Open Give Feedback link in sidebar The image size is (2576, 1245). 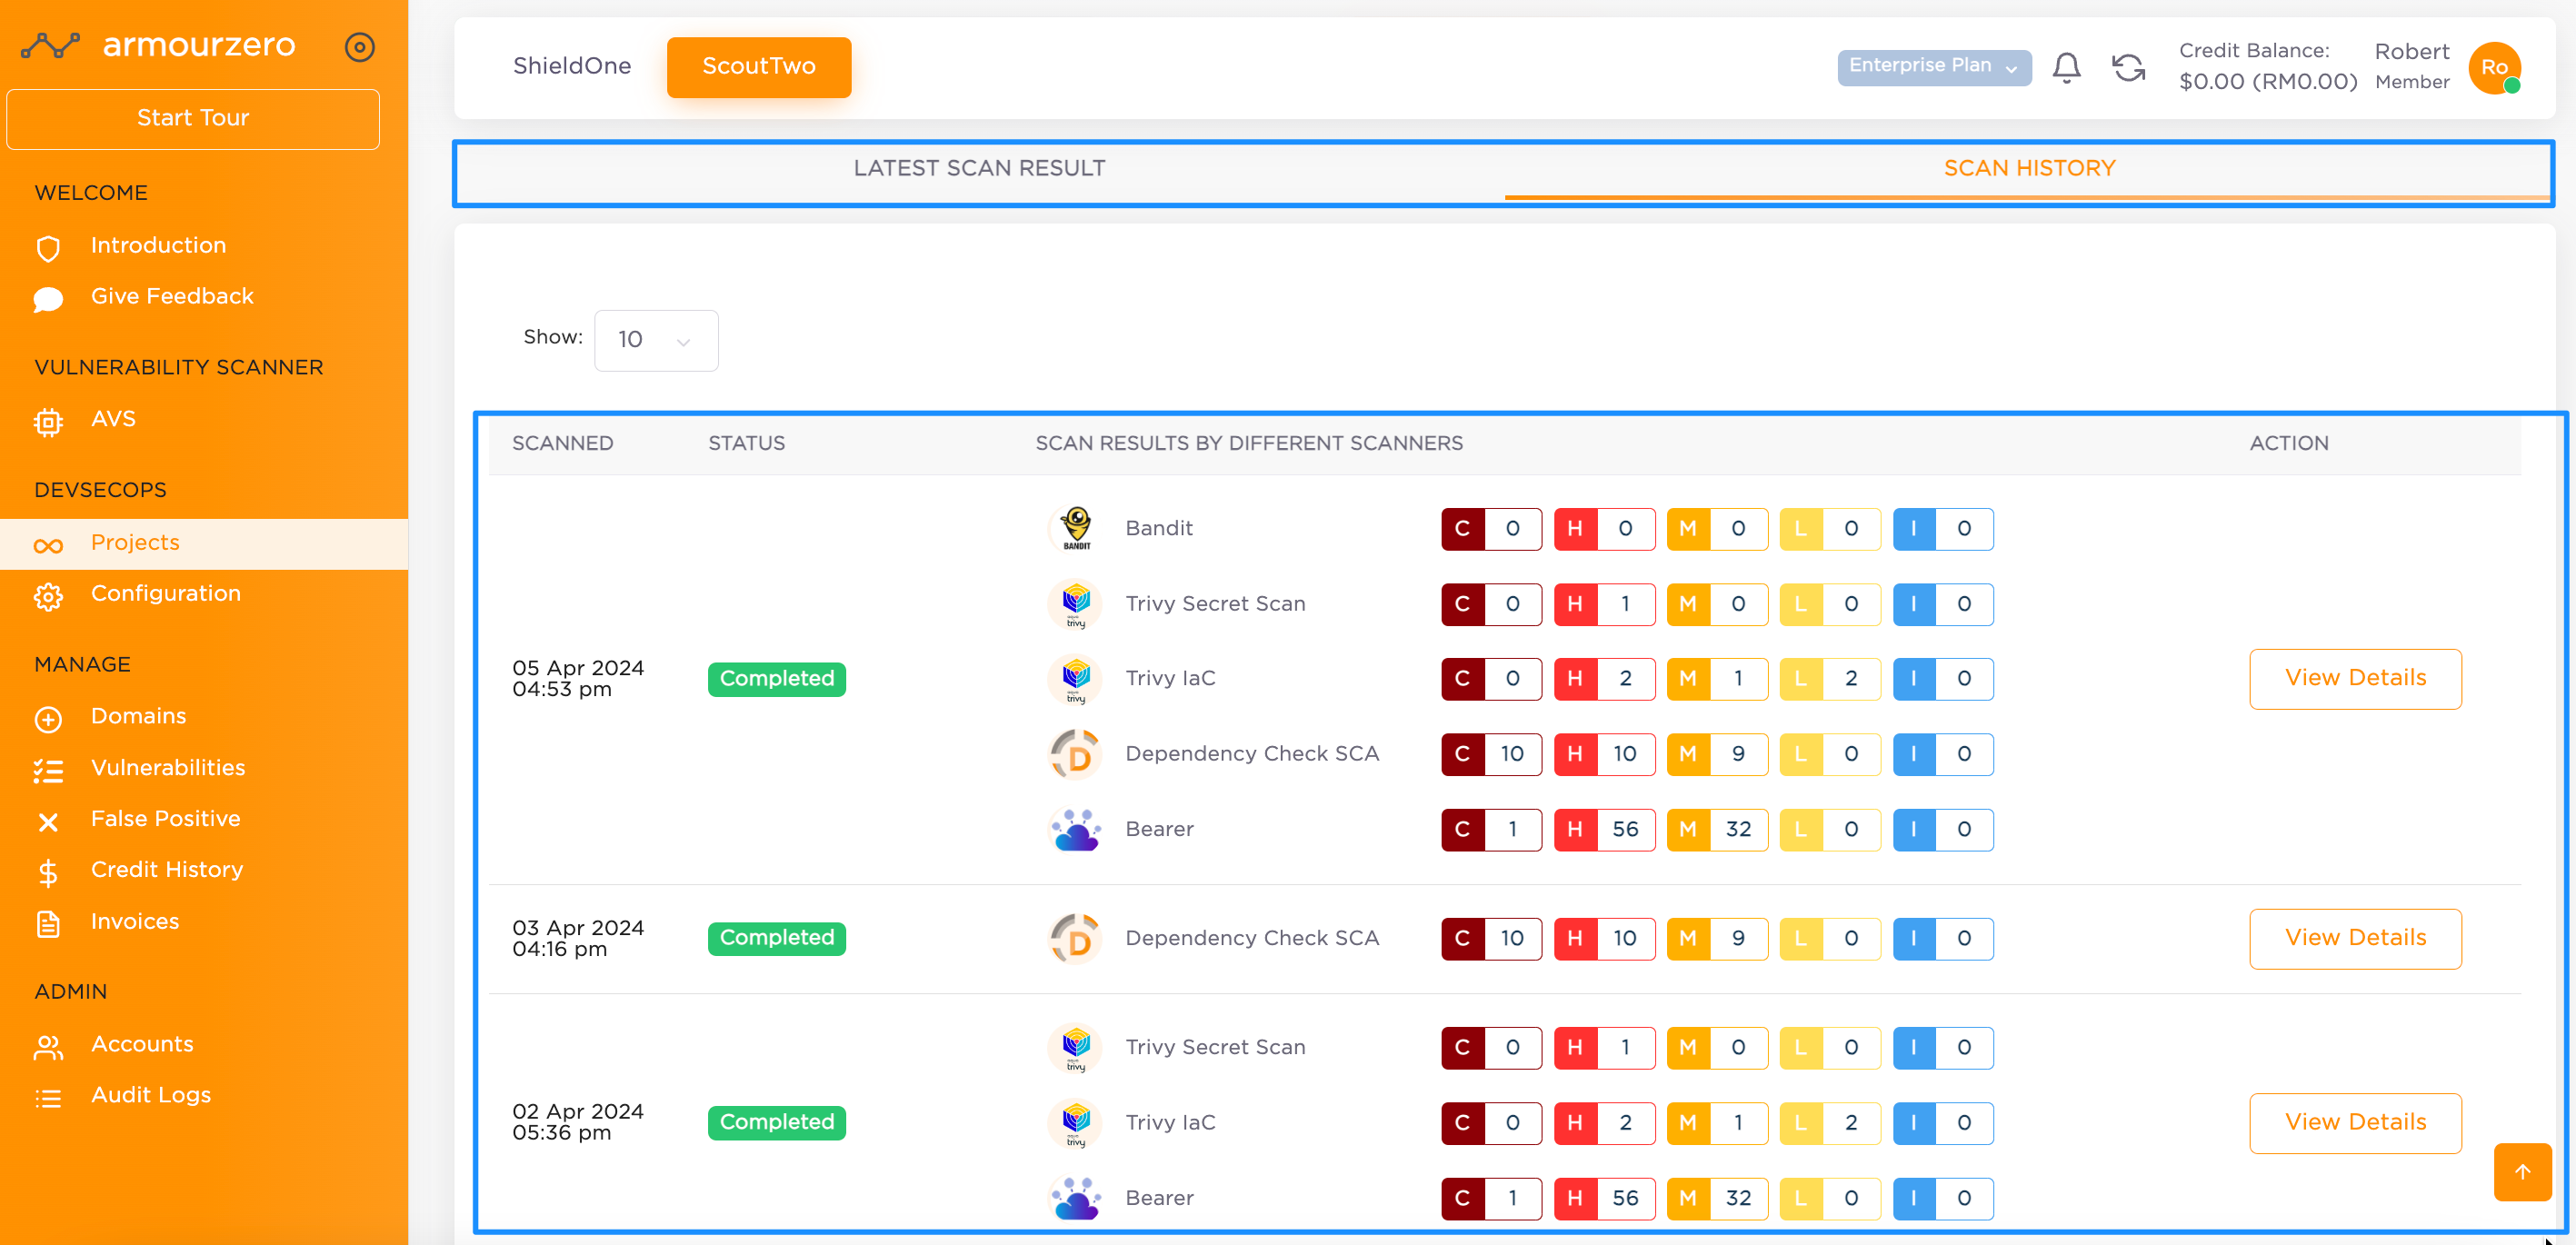(x=171, y=296)
